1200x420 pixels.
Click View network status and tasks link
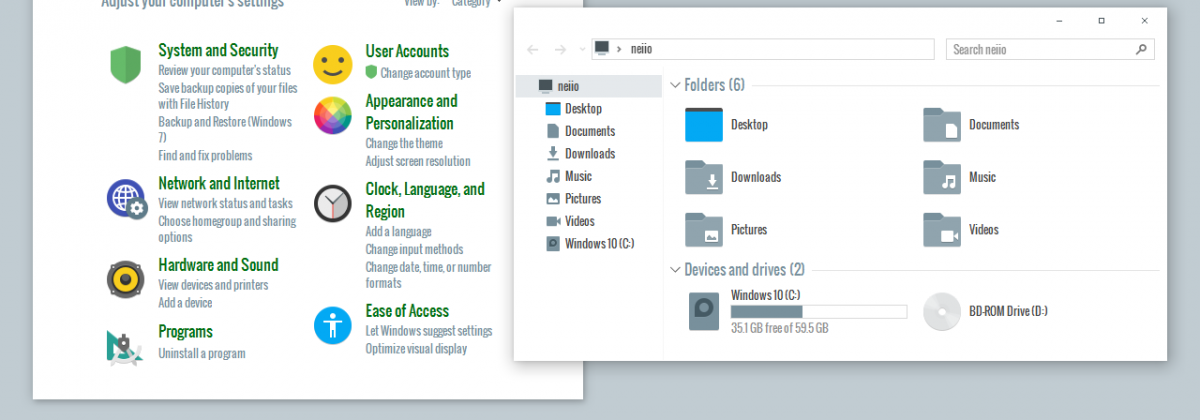coord(226,203)
